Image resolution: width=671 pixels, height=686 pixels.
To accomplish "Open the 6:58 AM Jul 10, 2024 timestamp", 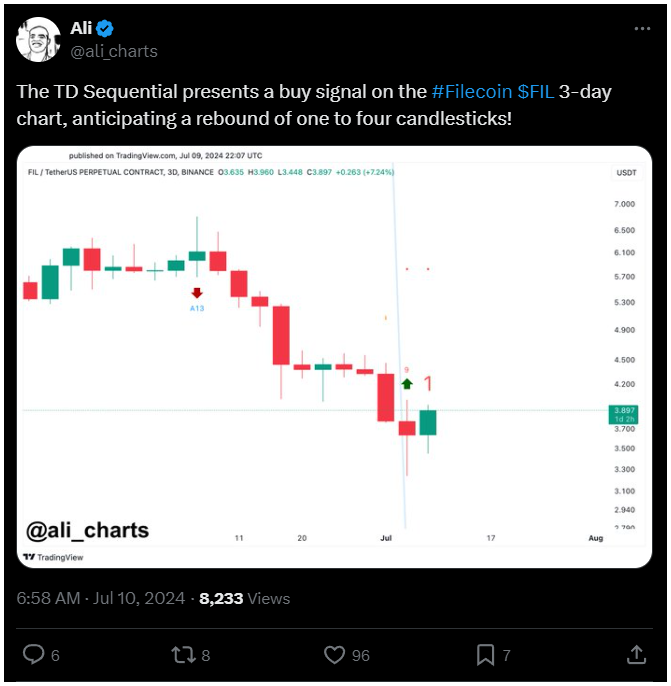I will coord(101,598).
